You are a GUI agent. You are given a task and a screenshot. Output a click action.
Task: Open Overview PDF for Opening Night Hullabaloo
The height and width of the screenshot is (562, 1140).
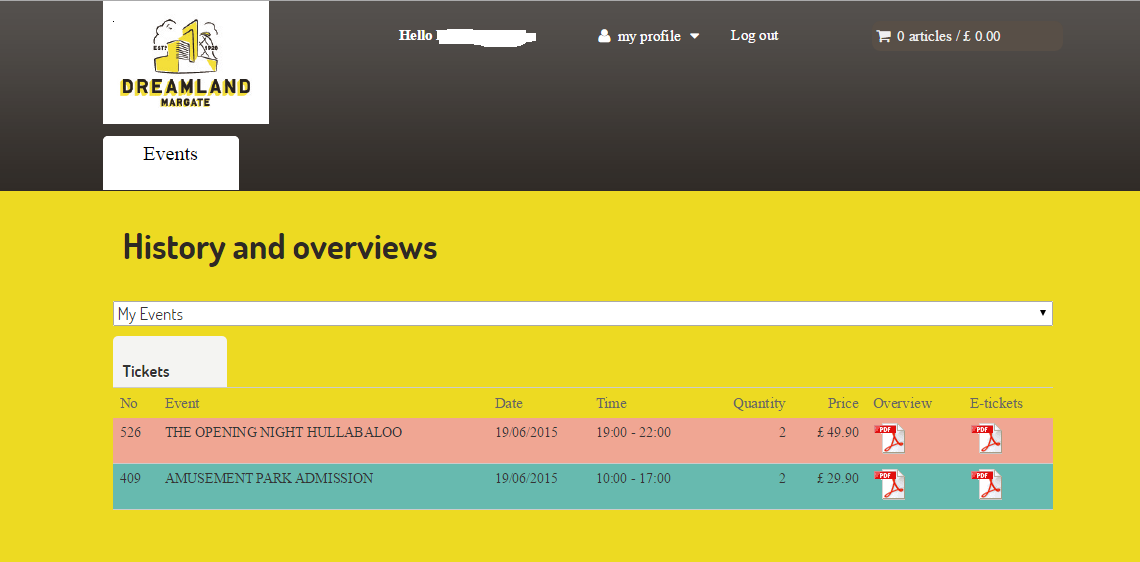(x=889, y=438)
